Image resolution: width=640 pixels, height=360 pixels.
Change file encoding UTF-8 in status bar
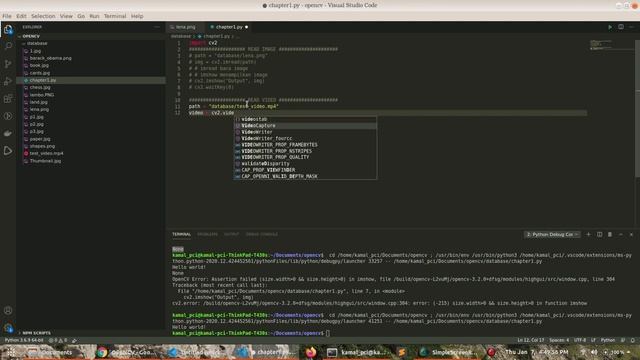[580, 340]
